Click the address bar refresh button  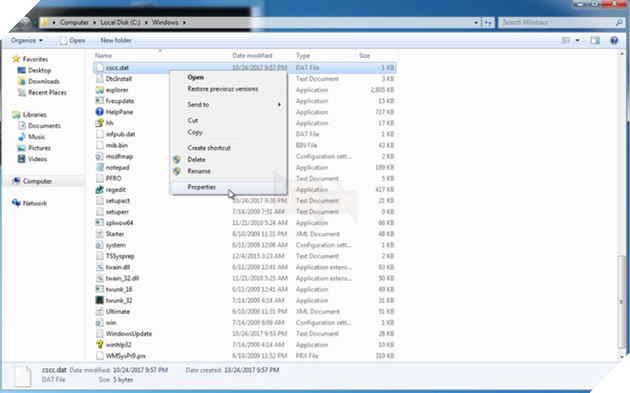pos(488,23)
